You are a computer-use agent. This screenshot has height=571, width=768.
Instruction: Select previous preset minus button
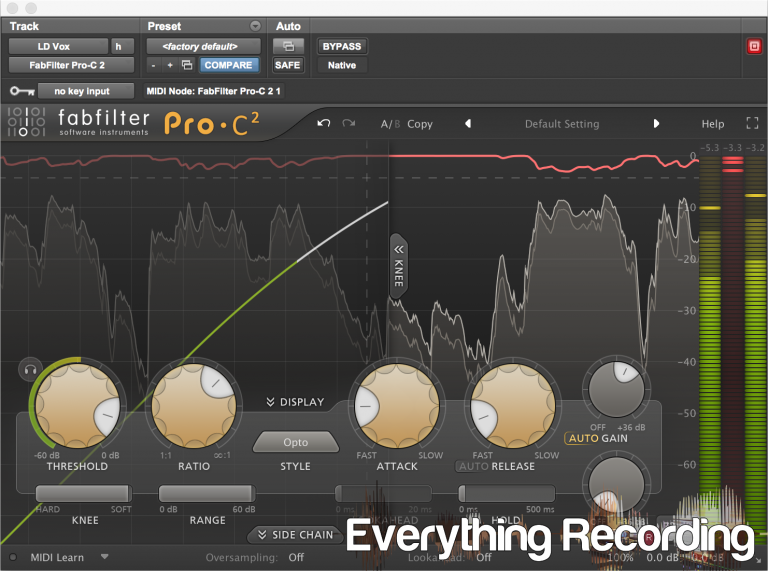tap(153, 65)
